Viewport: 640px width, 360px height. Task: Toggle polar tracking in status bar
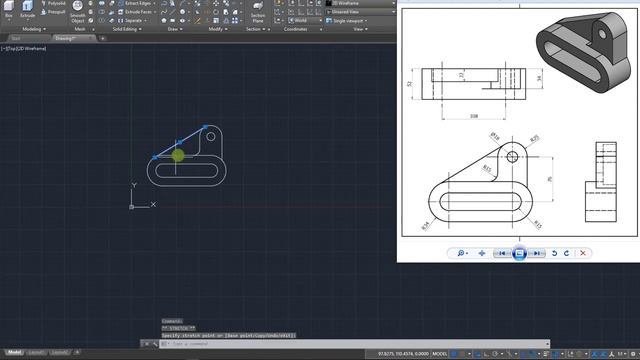coord(495,354)
